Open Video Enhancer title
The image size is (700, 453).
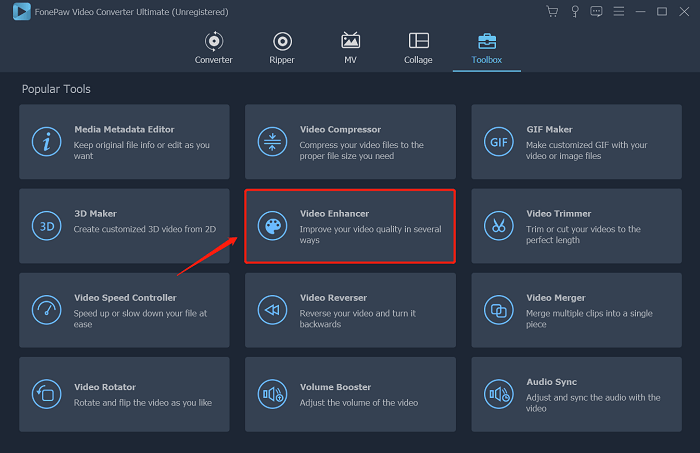334,214
